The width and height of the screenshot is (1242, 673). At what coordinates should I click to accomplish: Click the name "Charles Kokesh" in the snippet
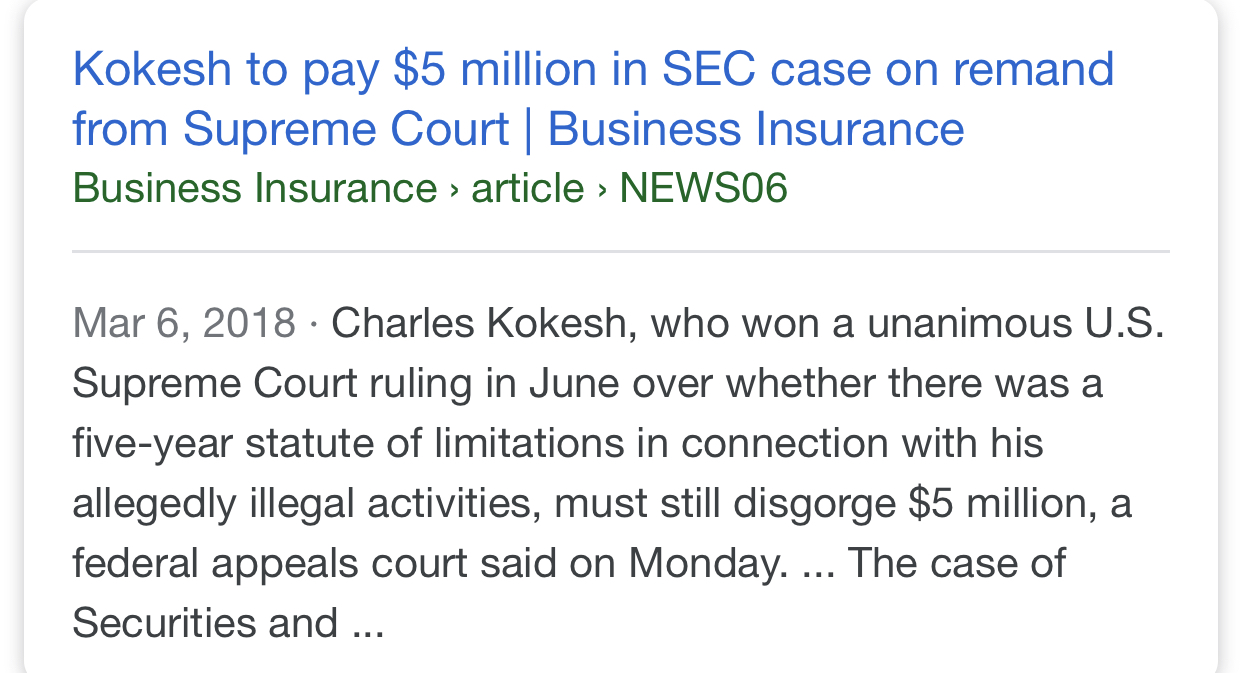(478, 324)
